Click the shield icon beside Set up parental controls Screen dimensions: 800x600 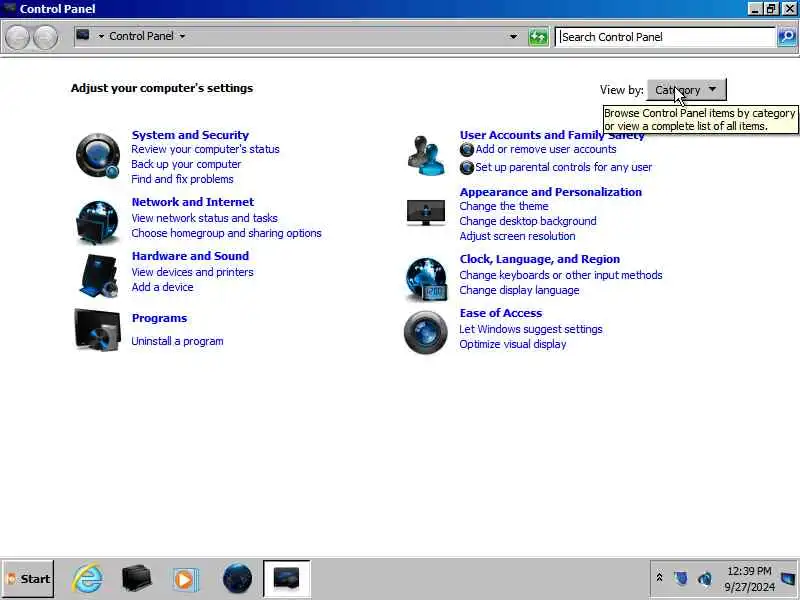466,167
